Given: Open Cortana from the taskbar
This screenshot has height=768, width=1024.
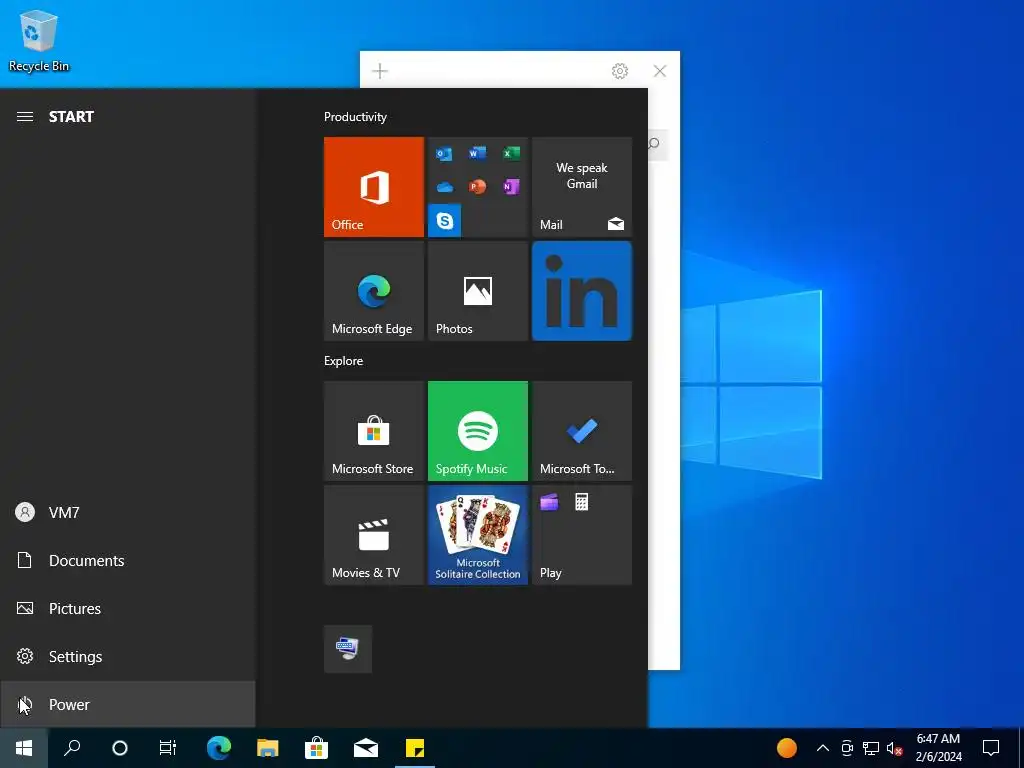Looking at the screenshot, I should coord(120,748).
